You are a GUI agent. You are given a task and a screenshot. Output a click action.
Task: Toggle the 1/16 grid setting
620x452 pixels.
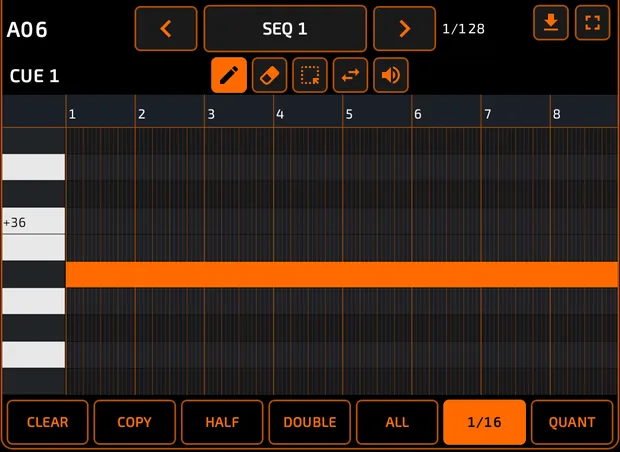[484, 422]
